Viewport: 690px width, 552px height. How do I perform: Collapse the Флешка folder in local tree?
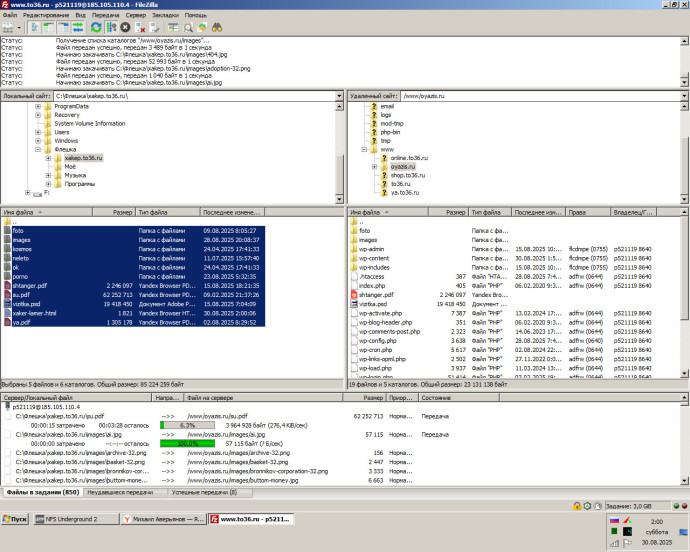pyautogui.click(x=38, y=149)
